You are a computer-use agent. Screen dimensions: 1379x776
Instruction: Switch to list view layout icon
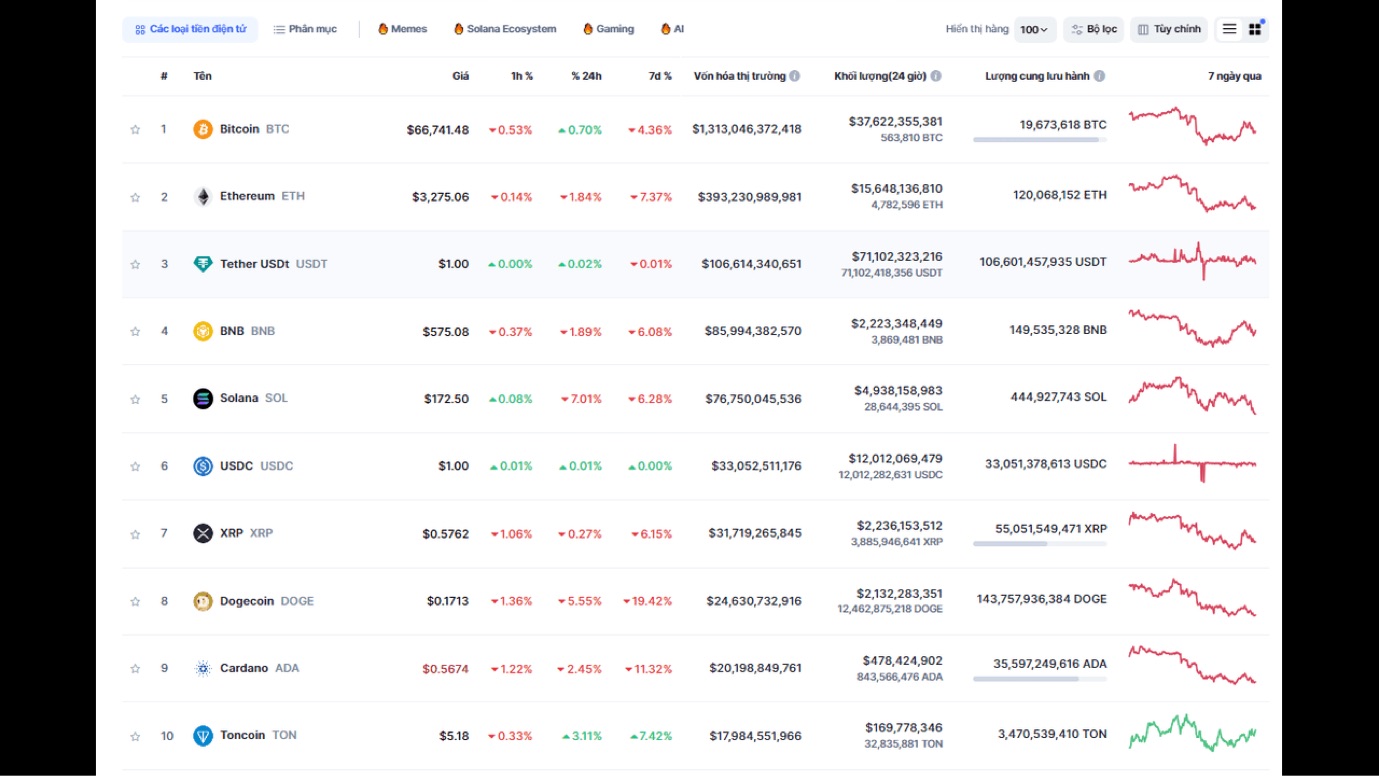click(x=1229, y=29)
